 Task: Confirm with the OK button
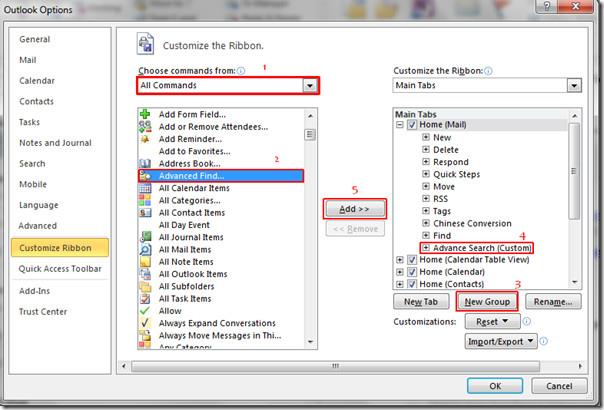(x=495, y=386)
